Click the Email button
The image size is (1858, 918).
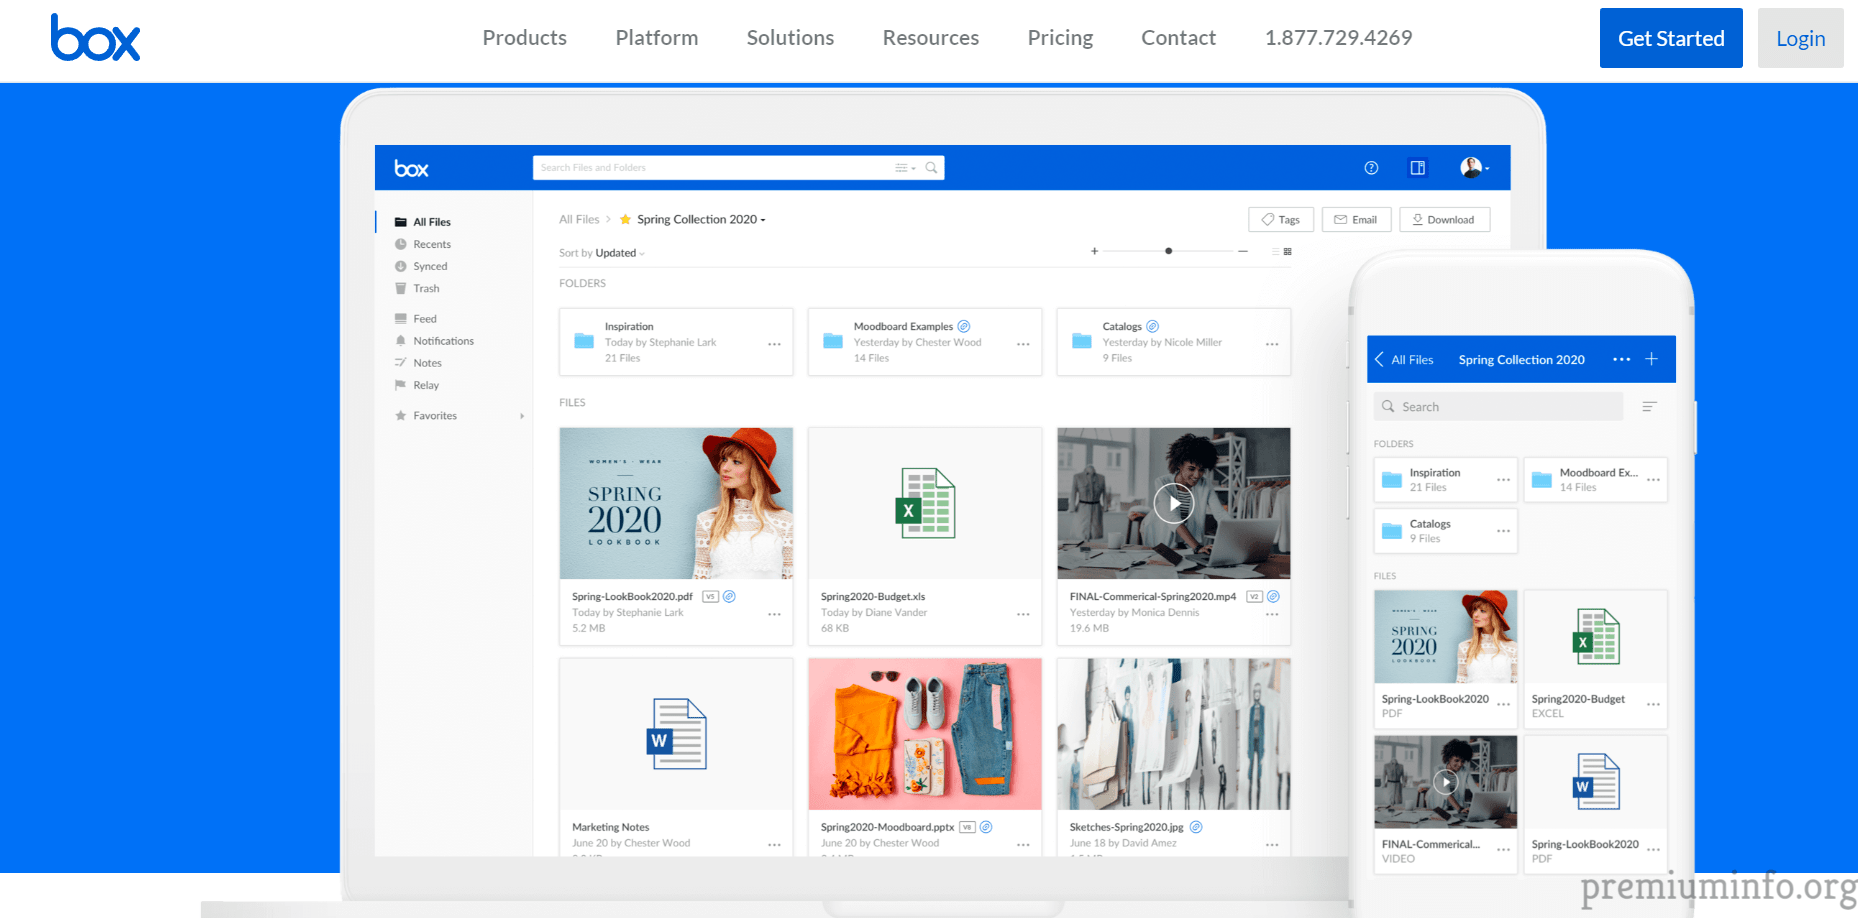[x=1356, y=220]
